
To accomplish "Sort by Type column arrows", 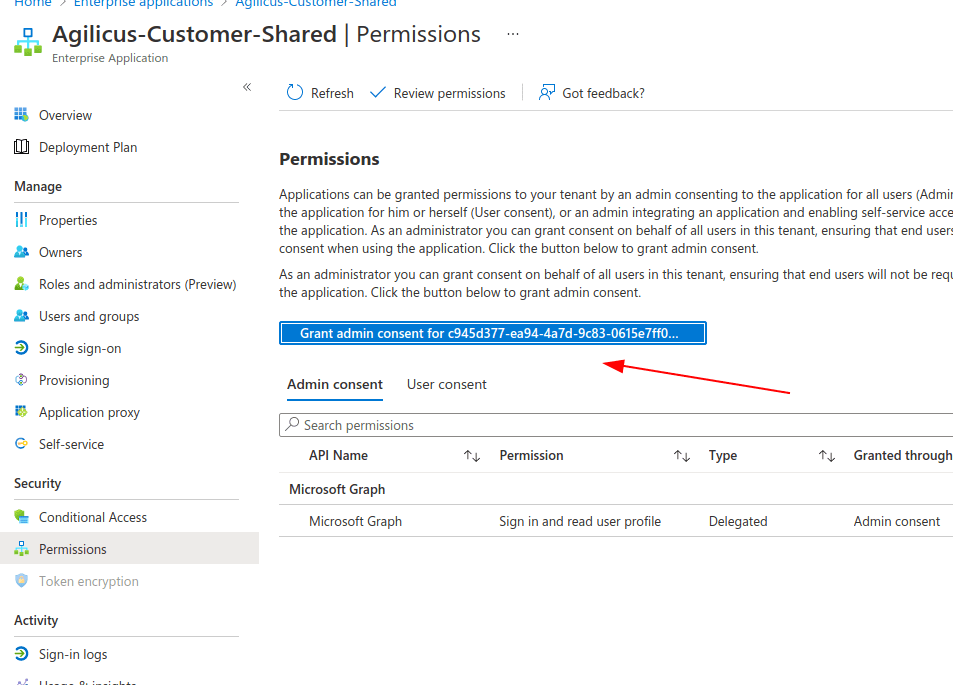I will pyautogui.click(x=827, y=455).
